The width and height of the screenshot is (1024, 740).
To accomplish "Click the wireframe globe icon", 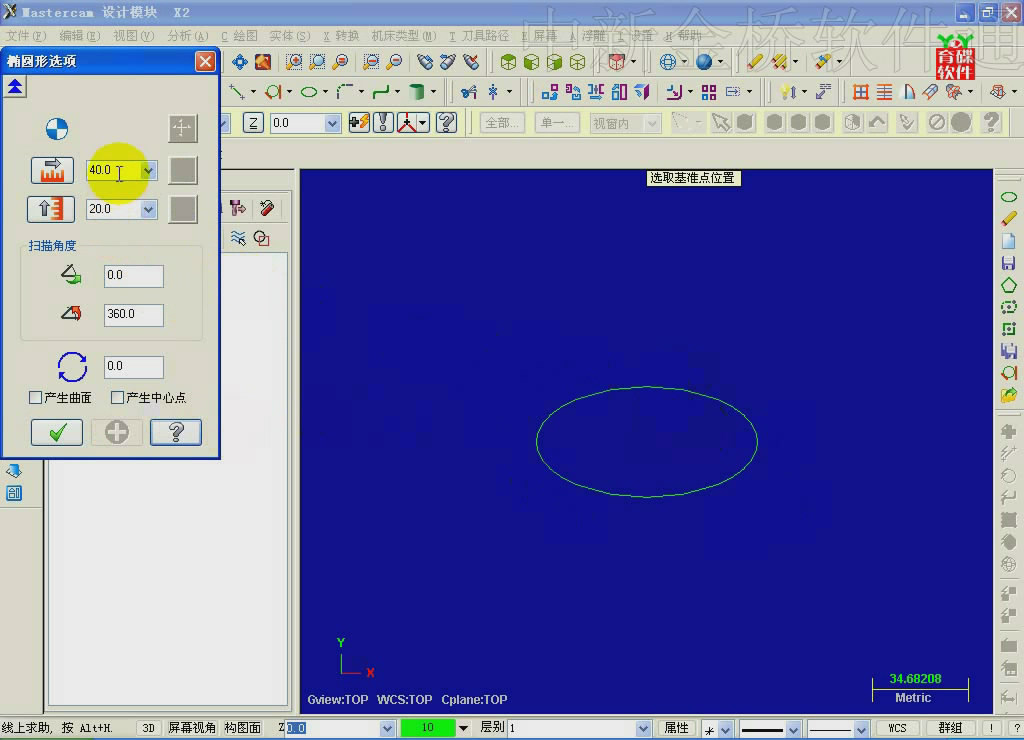I will click(667, 62).
